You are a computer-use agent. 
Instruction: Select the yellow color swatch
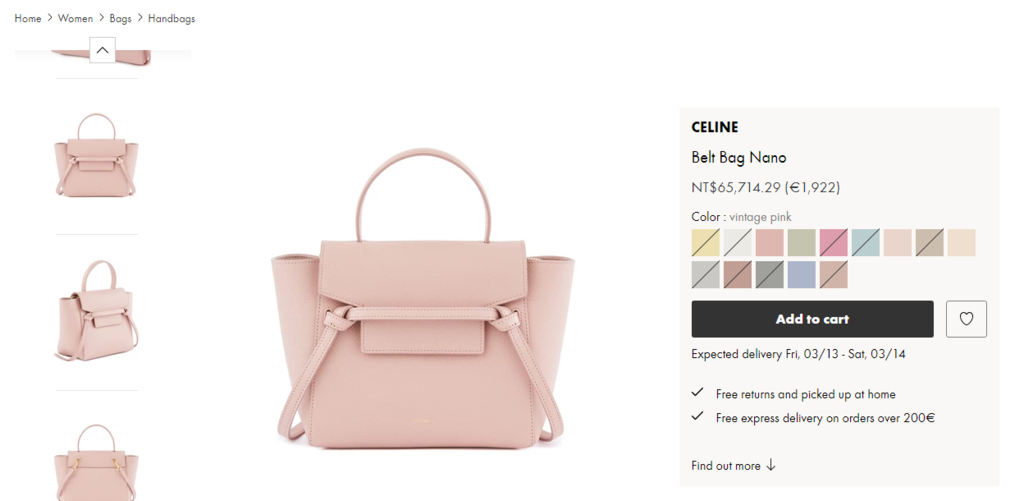[705, 242]
